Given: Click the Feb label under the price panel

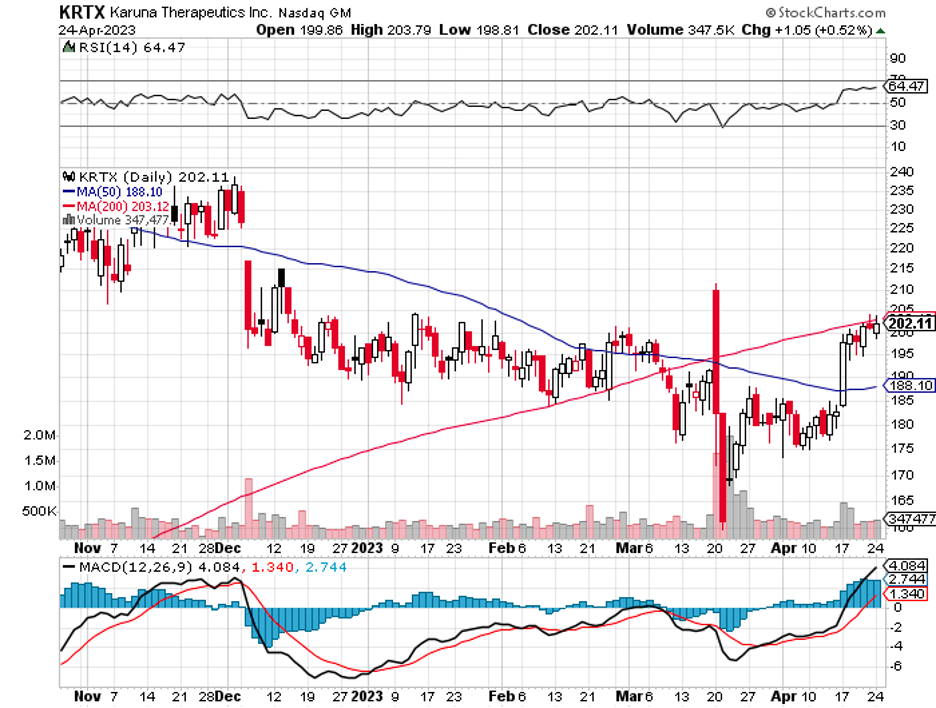Looking at the screenshot, I should click(500, 548).
